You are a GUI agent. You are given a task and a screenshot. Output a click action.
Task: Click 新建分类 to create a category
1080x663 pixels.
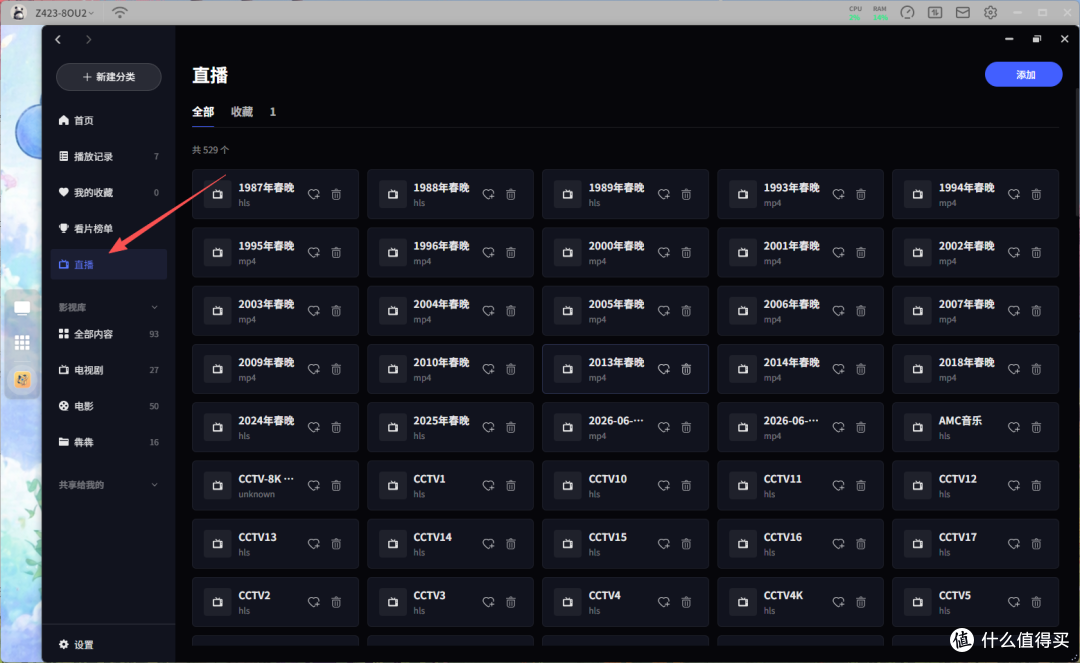click(109, 77)
